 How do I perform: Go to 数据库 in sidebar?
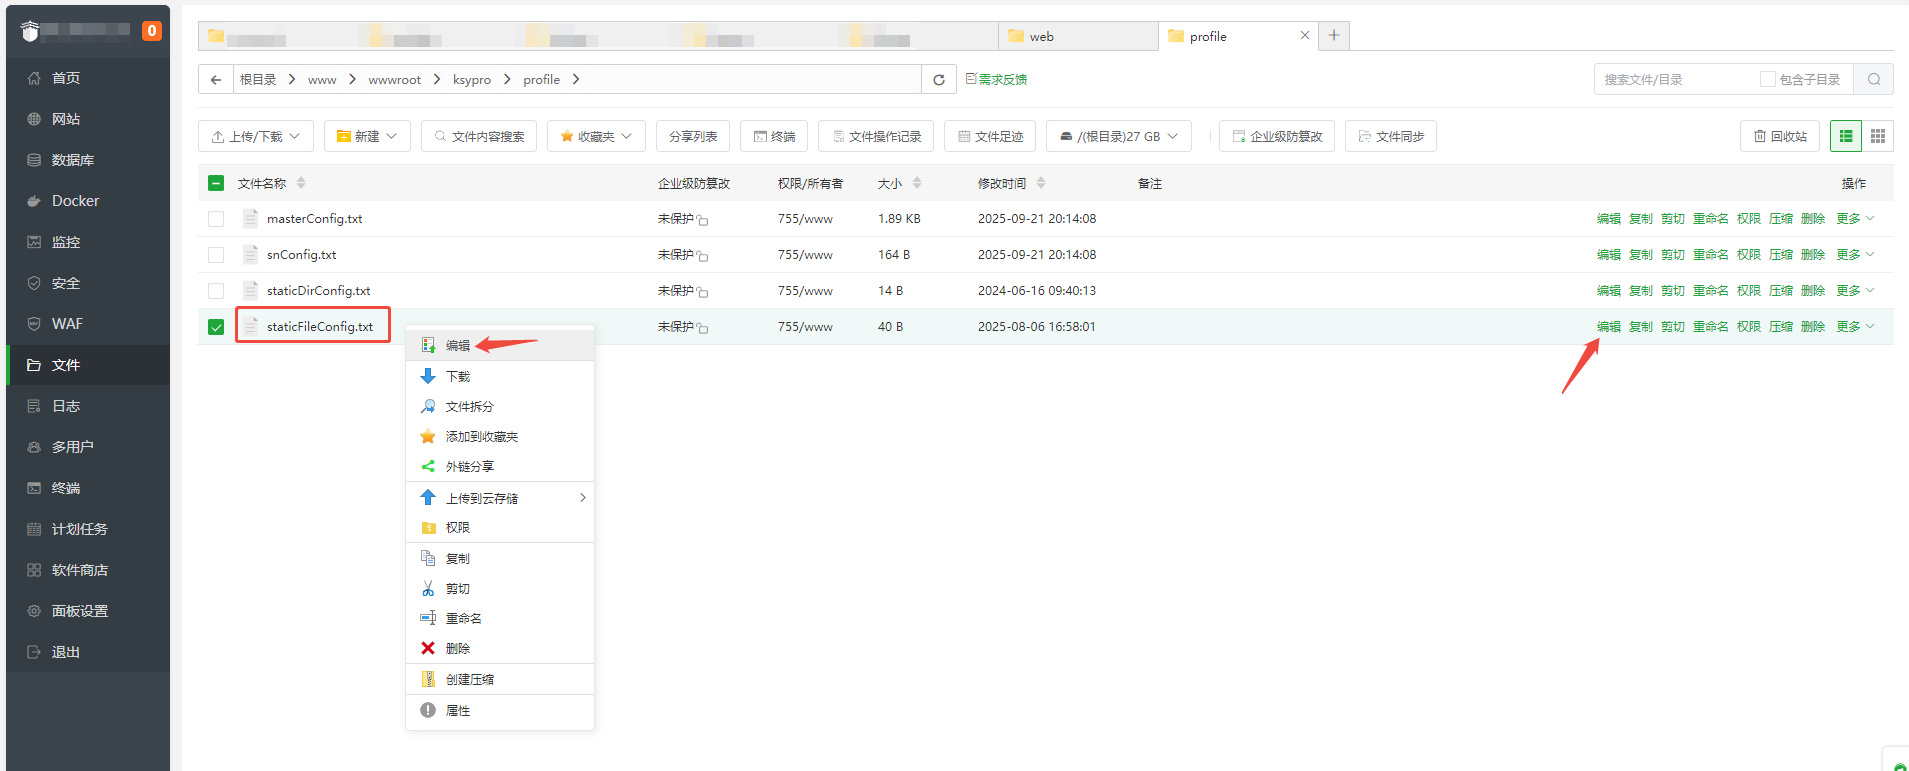(88, 160)
